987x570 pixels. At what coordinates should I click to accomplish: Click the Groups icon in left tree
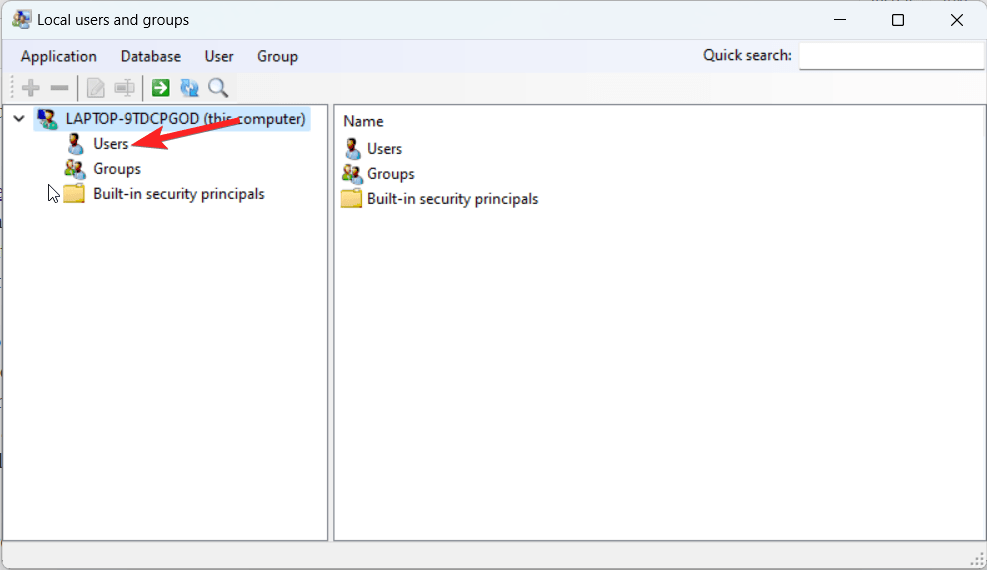coord(75,169)
